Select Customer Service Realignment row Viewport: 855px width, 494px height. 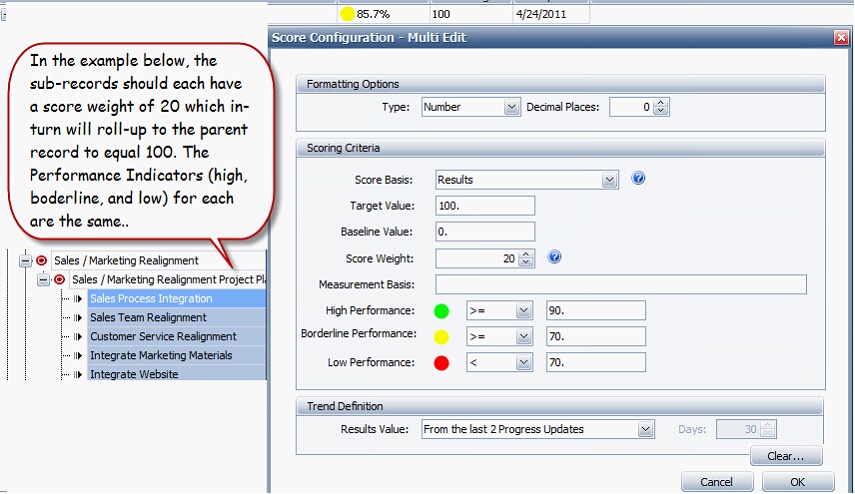177,336
